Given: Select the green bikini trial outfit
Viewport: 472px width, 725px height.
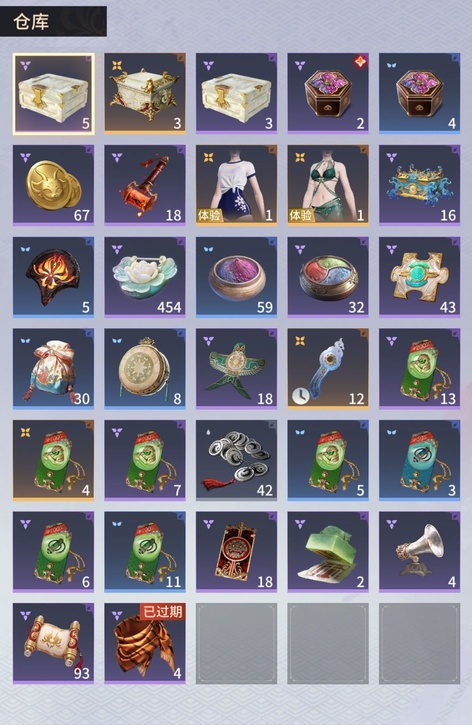Looking at the screenshot, I should (328, 185).
